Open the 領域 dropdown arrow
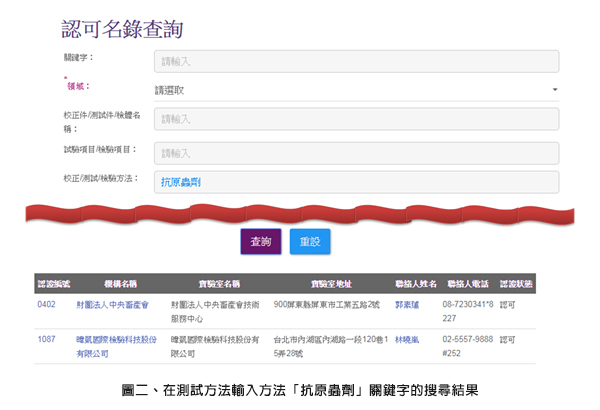 (554, 90)
